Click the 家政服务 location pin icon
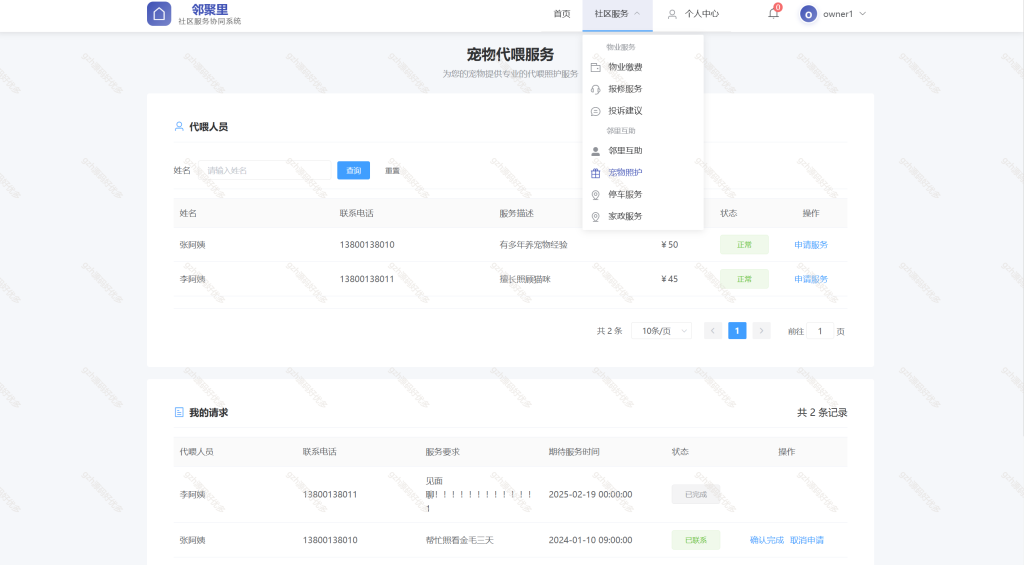 [x=596, y=217]
